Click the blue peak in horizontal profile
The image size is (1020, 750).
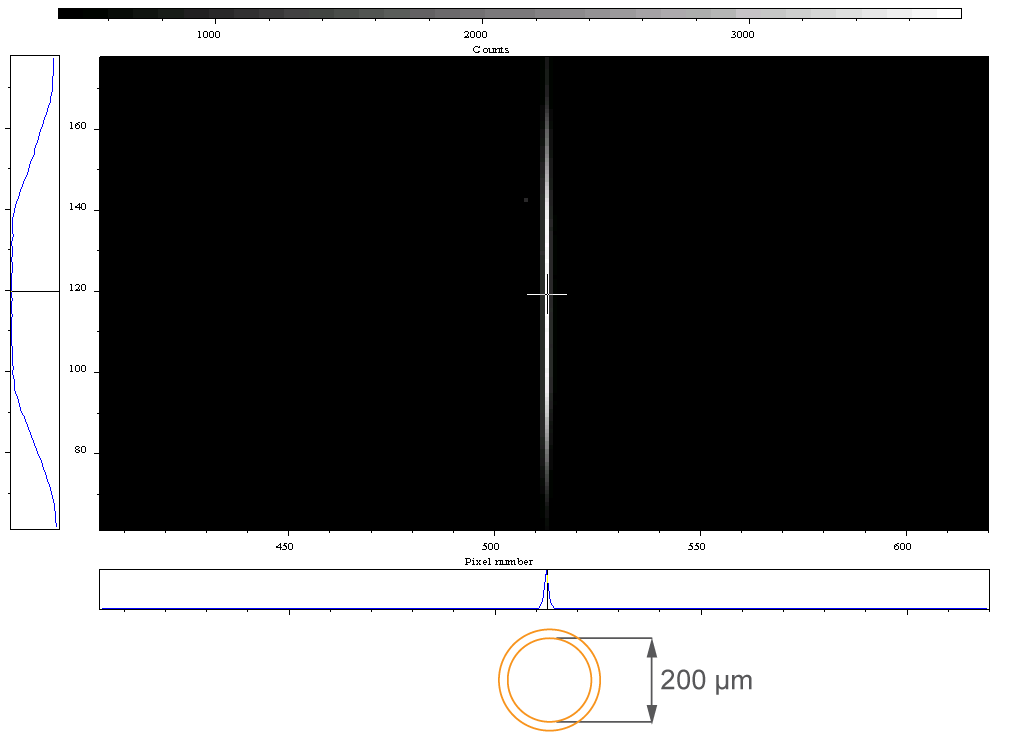point(547,589)
